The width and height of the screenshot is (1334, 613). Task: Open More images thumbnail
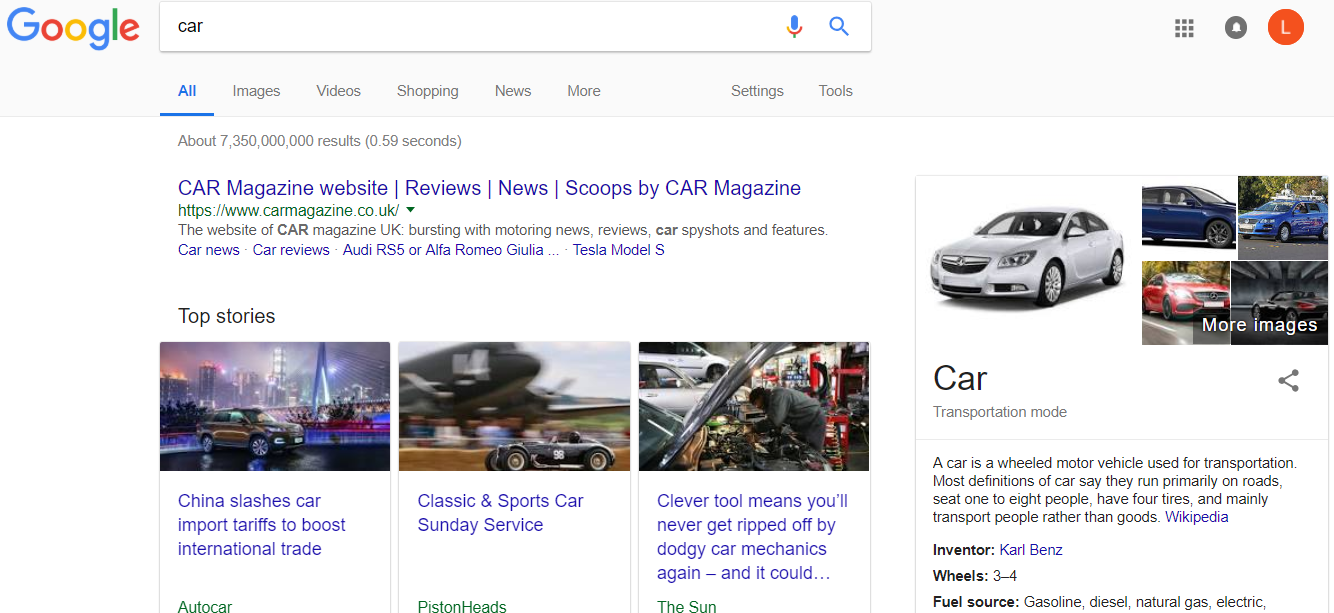tap(1259, 324)
